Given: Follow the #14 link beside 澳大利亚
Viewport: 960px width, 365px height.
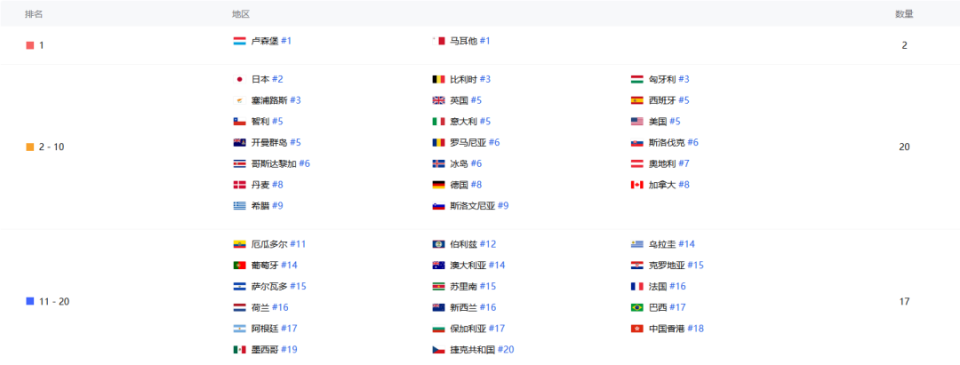Looking at the screenshot, I should (497, 265).
